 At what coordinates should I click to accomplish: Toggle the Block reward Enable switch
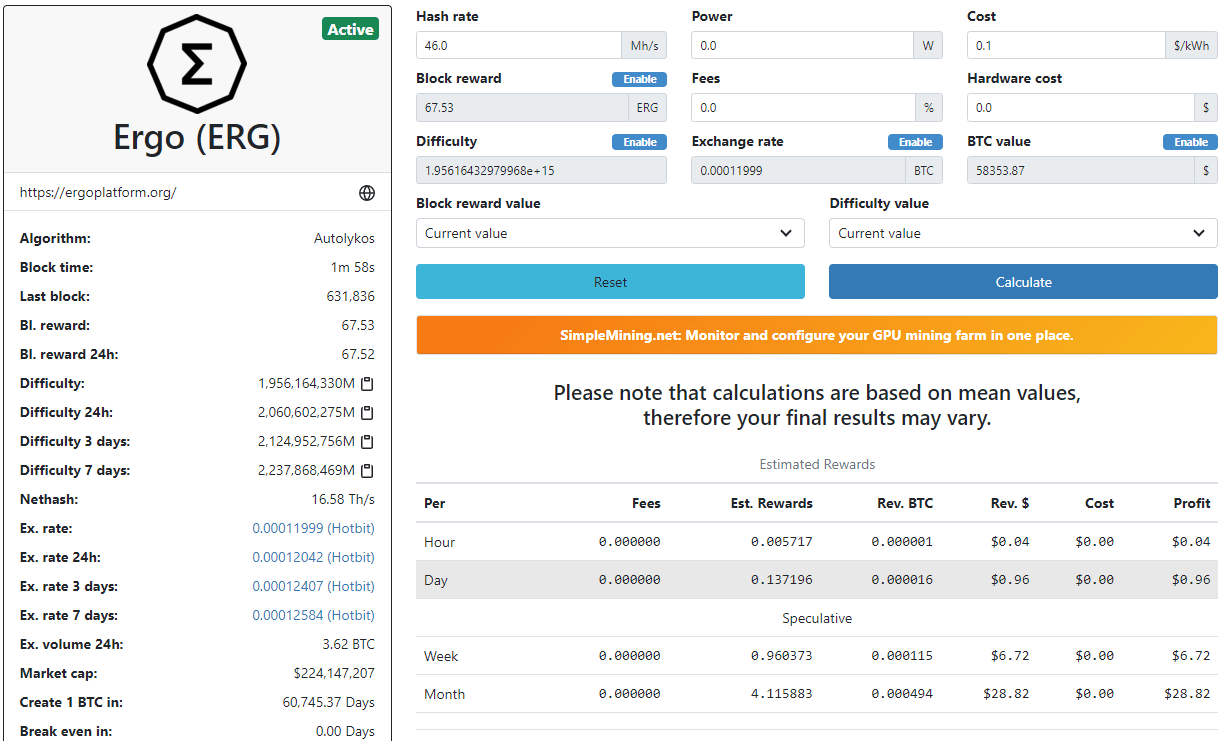pyautogui.click(x=639, y=80)
